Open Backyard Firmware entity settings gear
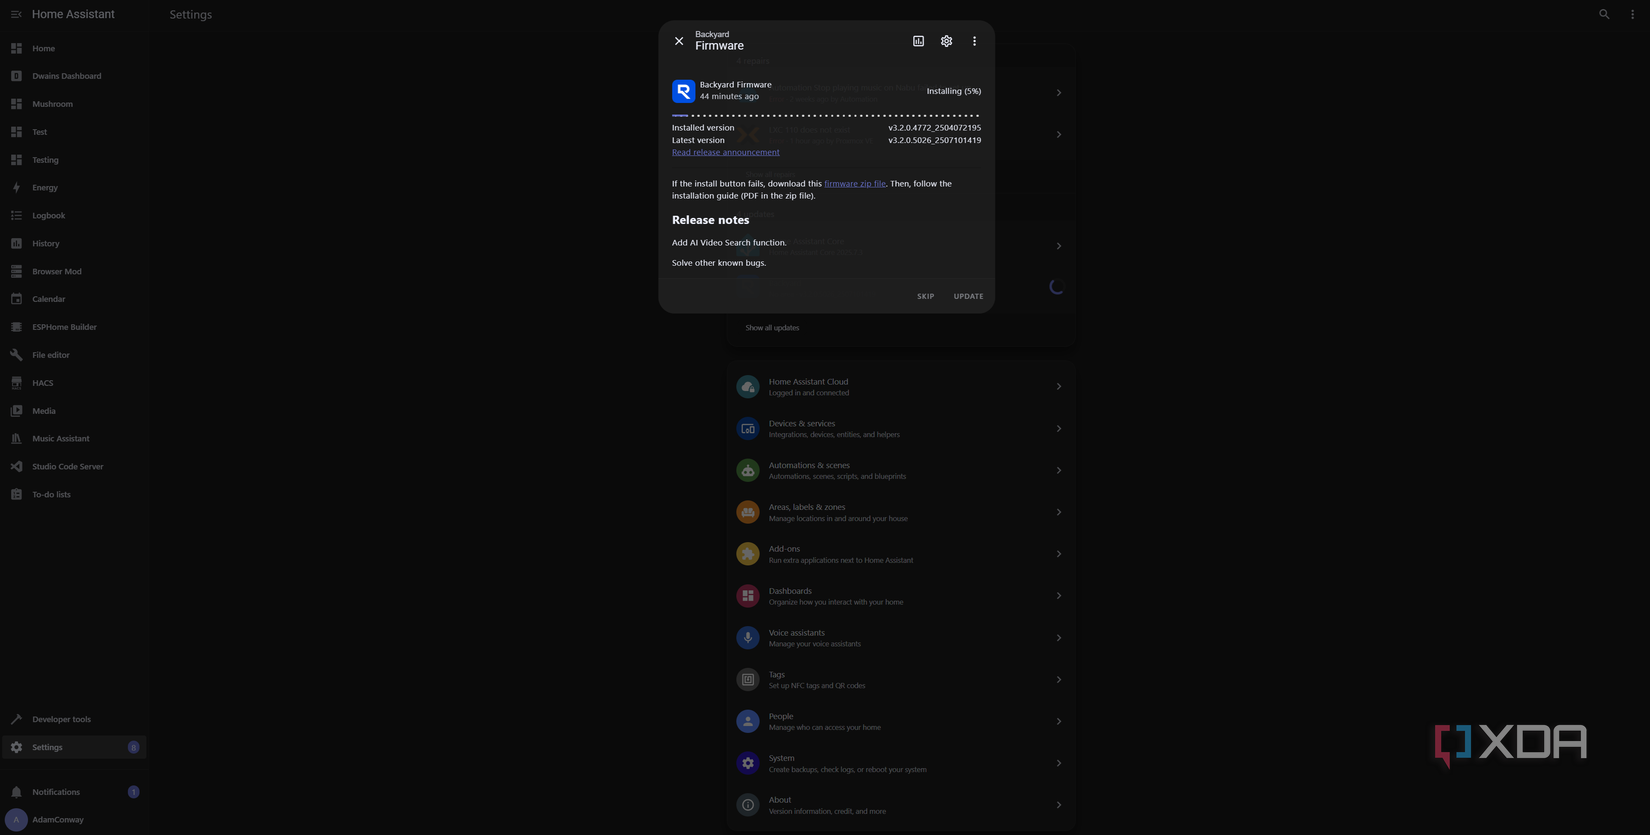Image resolution: width=1650 pixels, height=835 pixels. pos(946,41)
